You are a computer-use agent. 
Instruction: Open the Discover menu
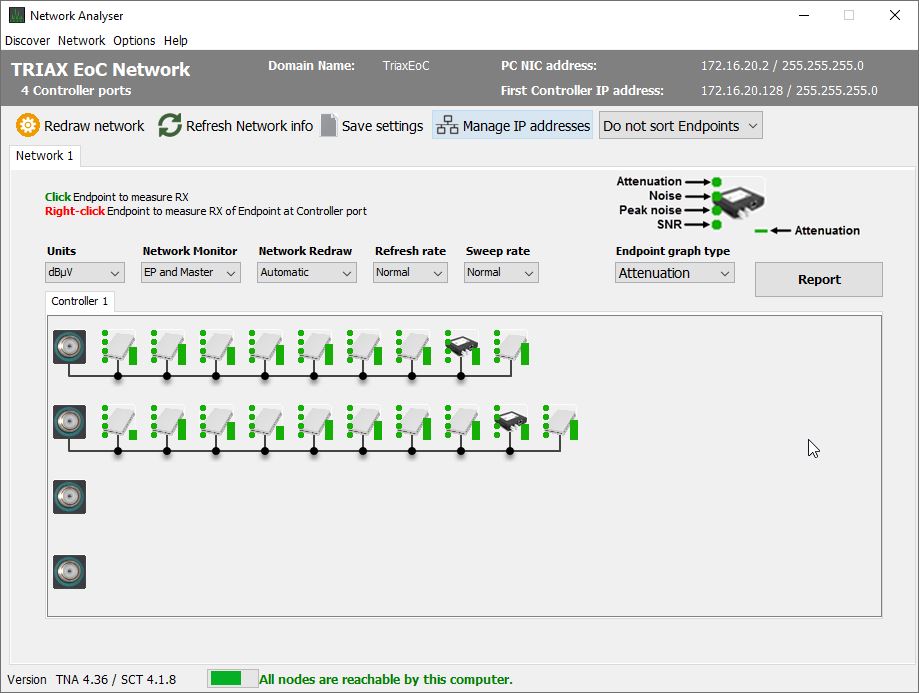[x=27, y=40]
